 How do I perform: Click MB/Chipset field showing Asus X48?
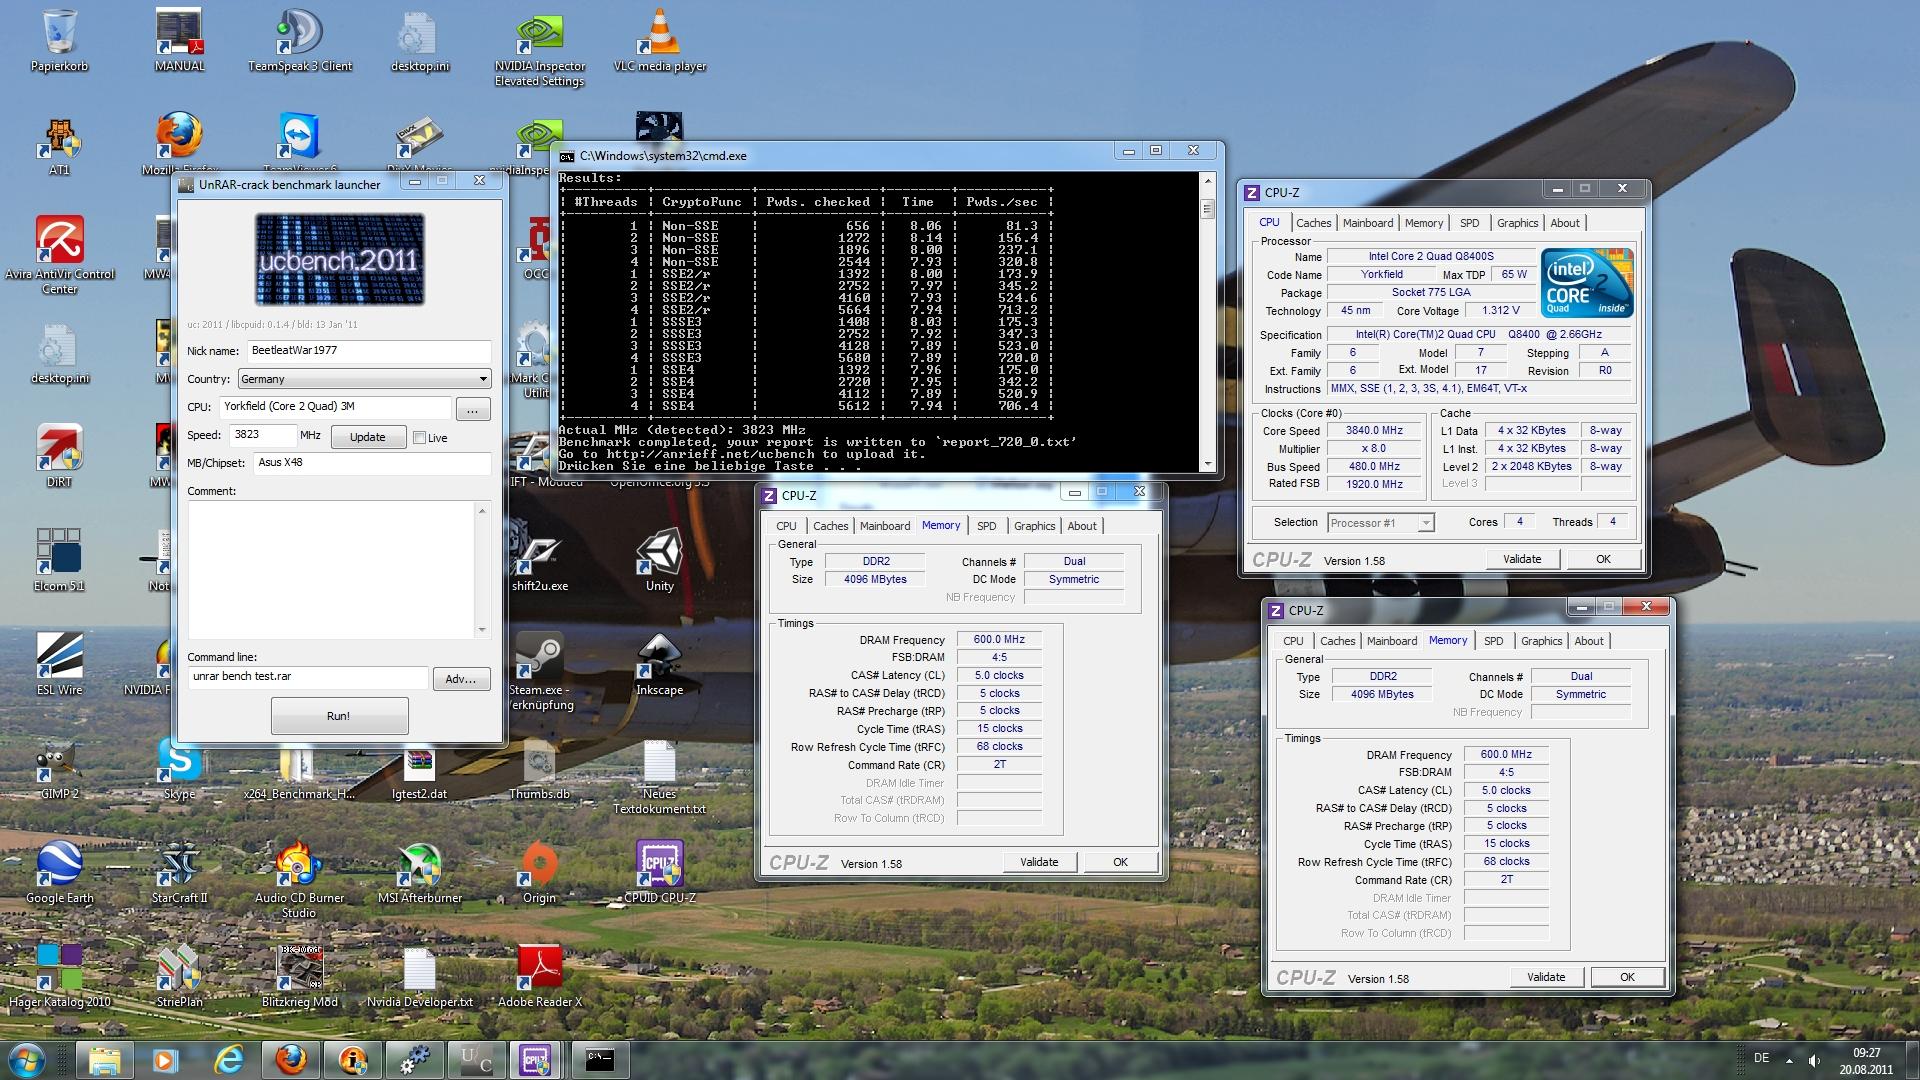[x=372, y=463]
